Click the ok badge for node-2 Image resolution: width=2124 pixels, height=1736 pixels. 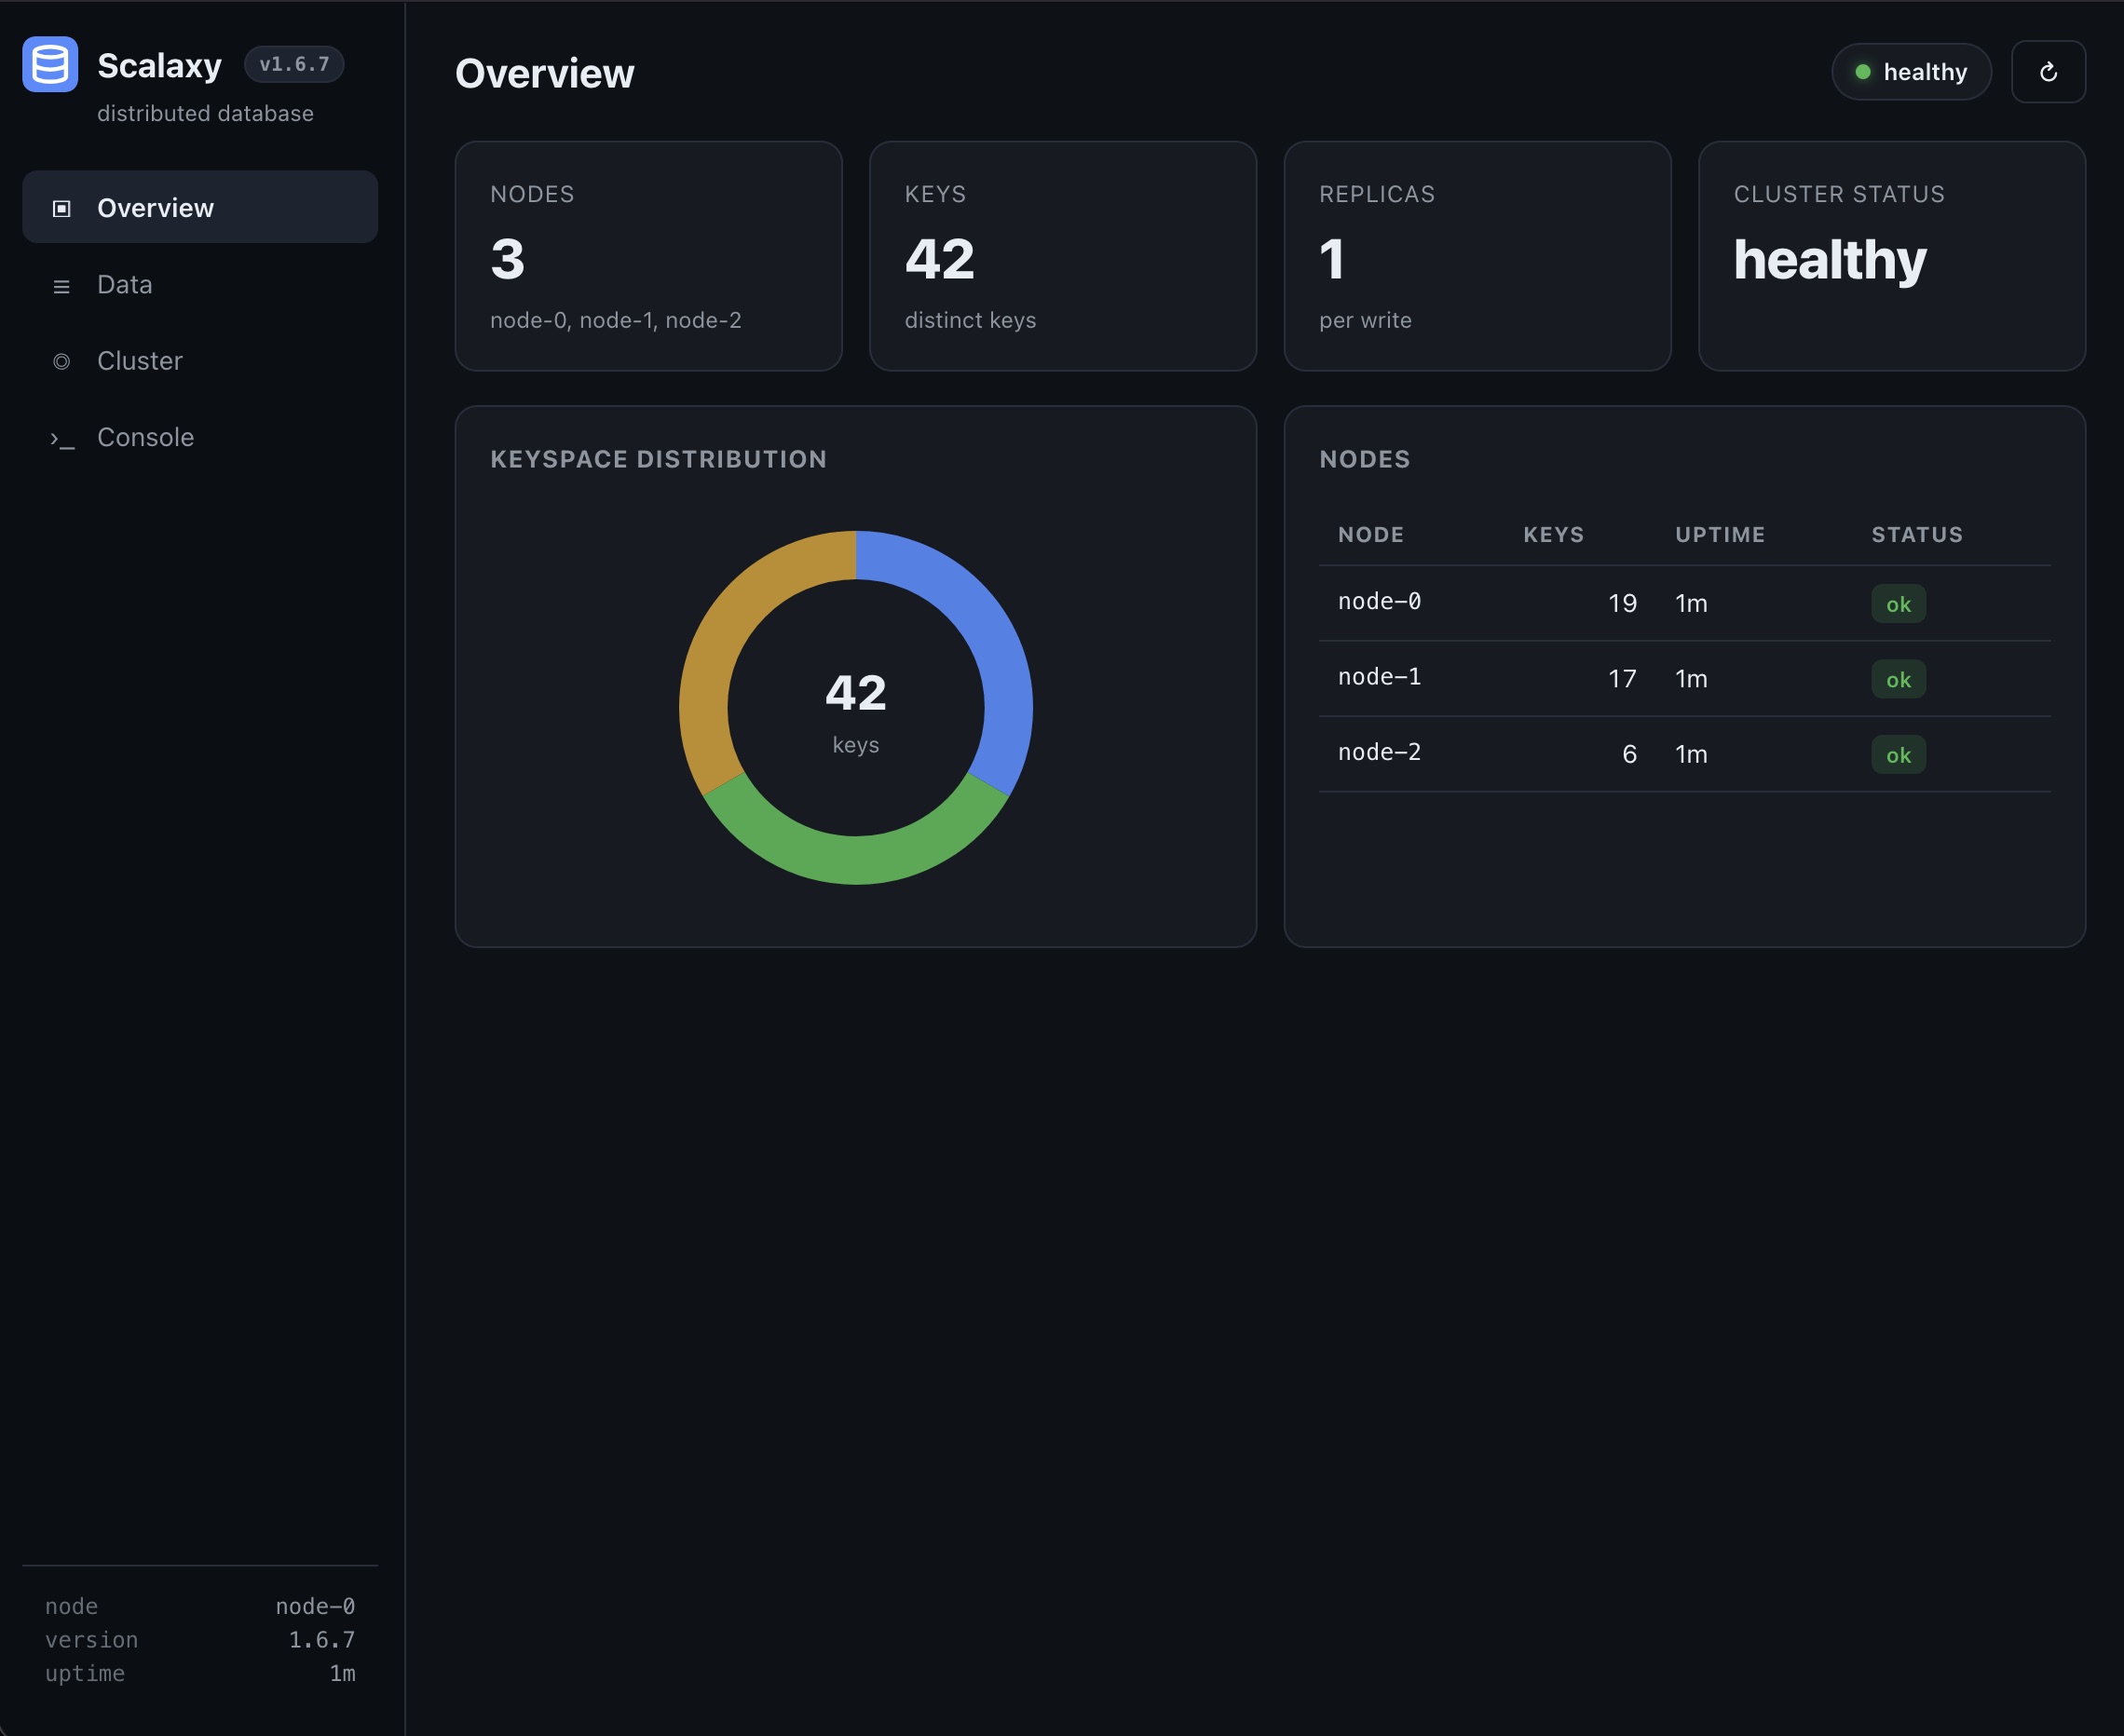point(1898,755)
